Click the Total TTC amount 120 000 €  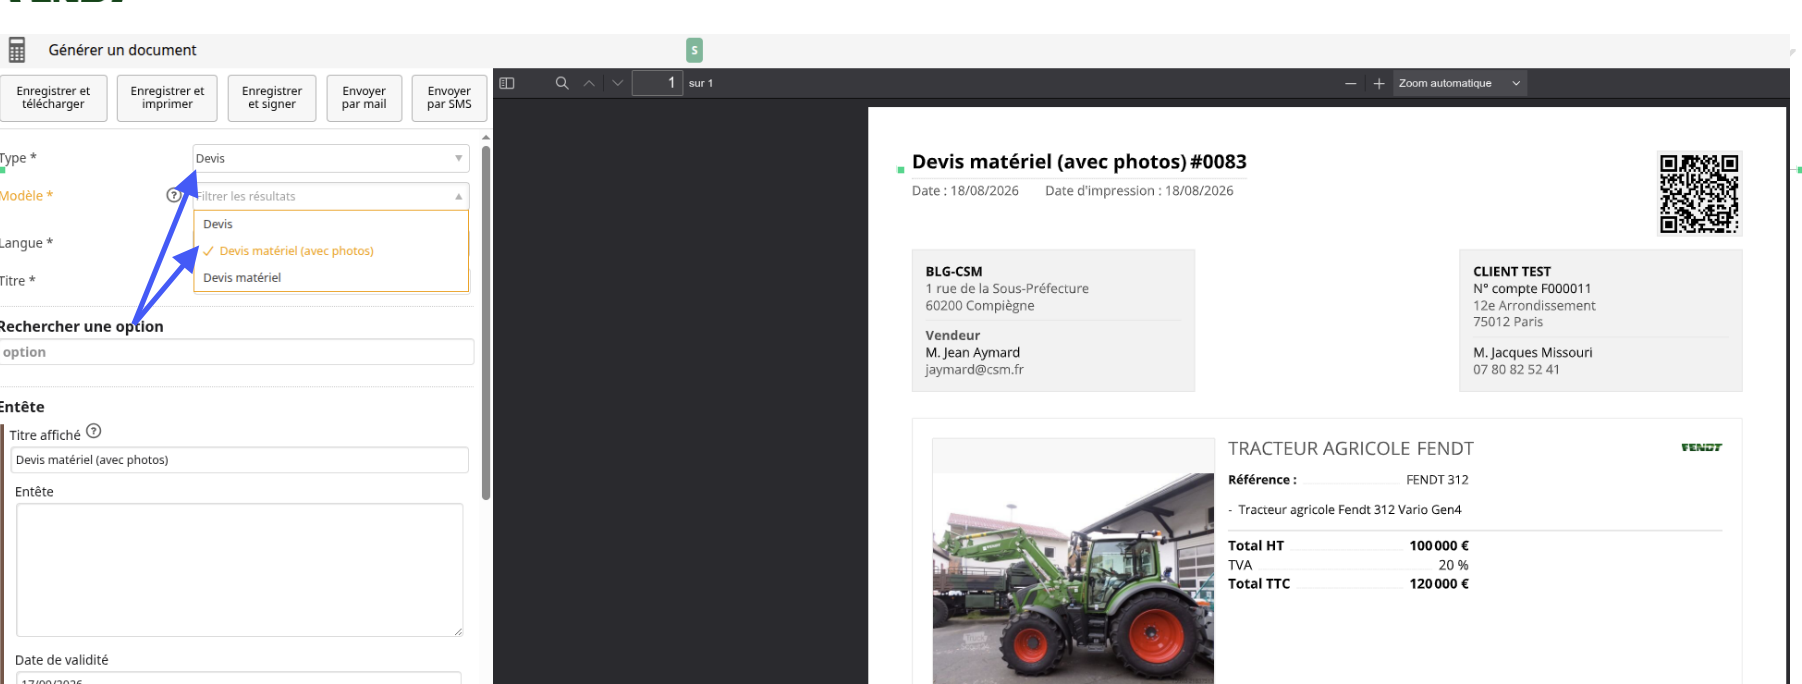click(1439, 584)
